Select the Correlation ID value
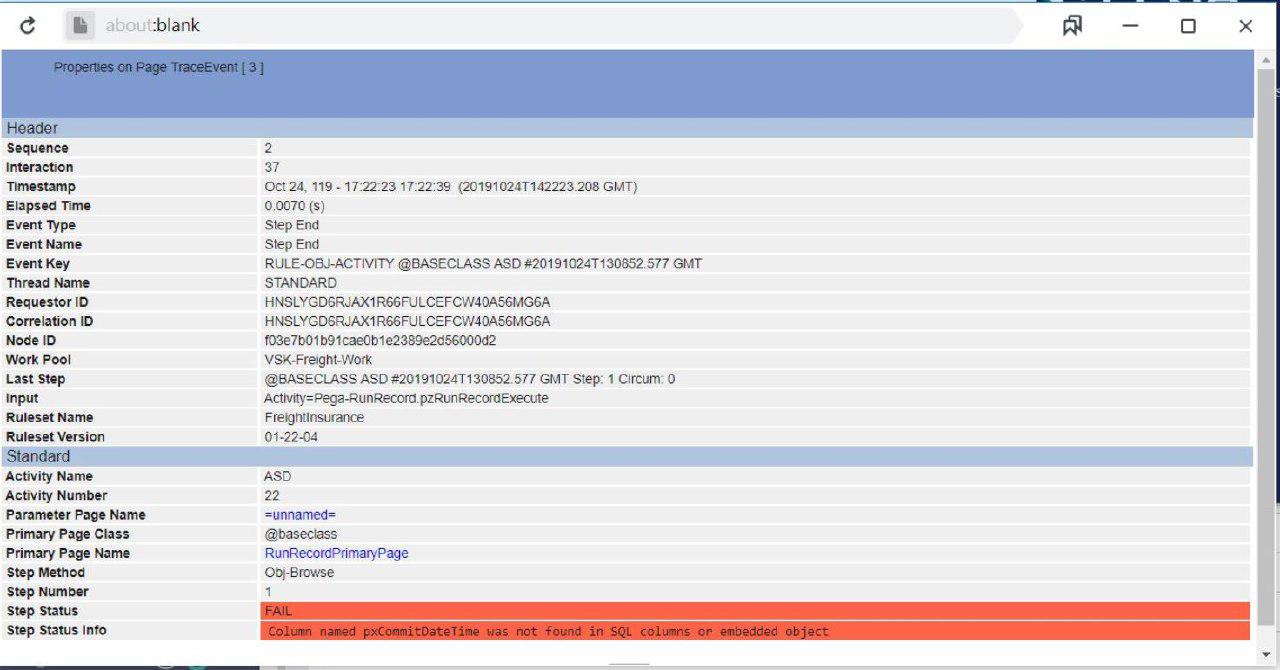1280x670 pixels. point(407,321)
